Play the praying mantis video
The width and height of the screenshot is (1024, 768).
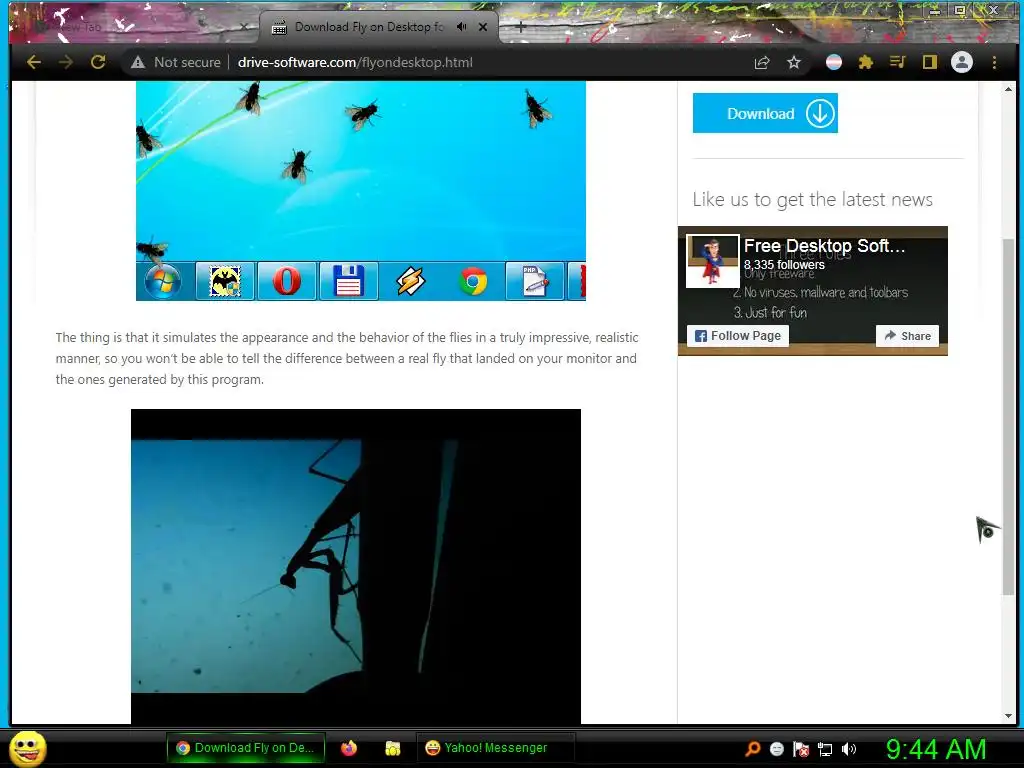pyautogui.click(x=356, y=566)
